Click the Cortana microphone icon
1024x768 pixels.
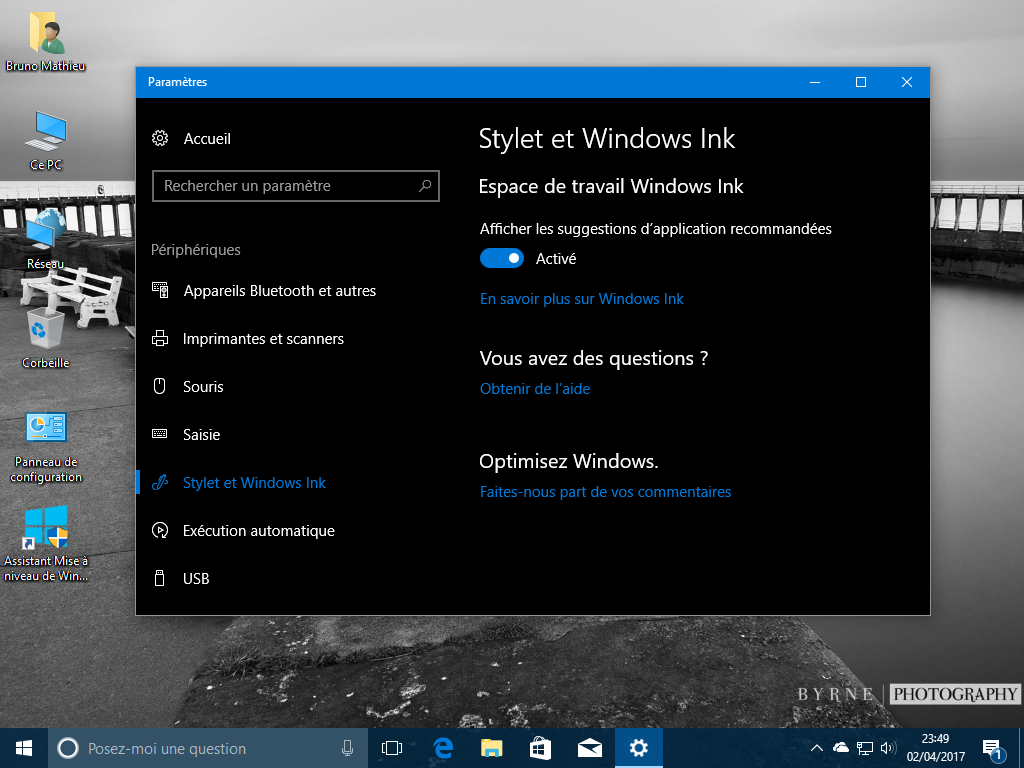(x=347, y=748)
